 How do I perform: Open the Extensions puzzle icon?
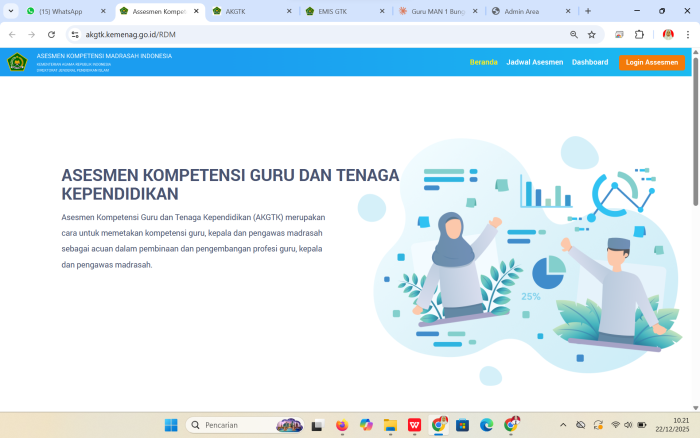coord(639,34)
